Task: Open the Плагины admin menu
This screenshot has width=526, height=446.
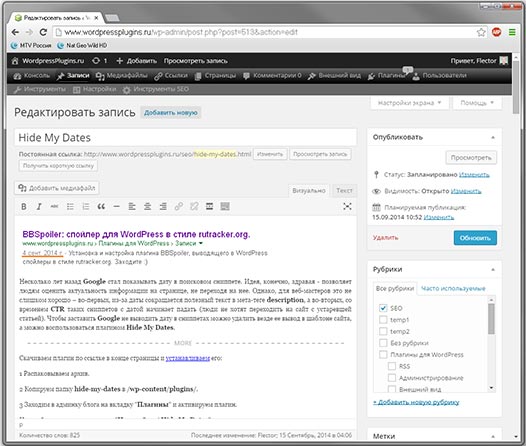Action: coord(387,75)
